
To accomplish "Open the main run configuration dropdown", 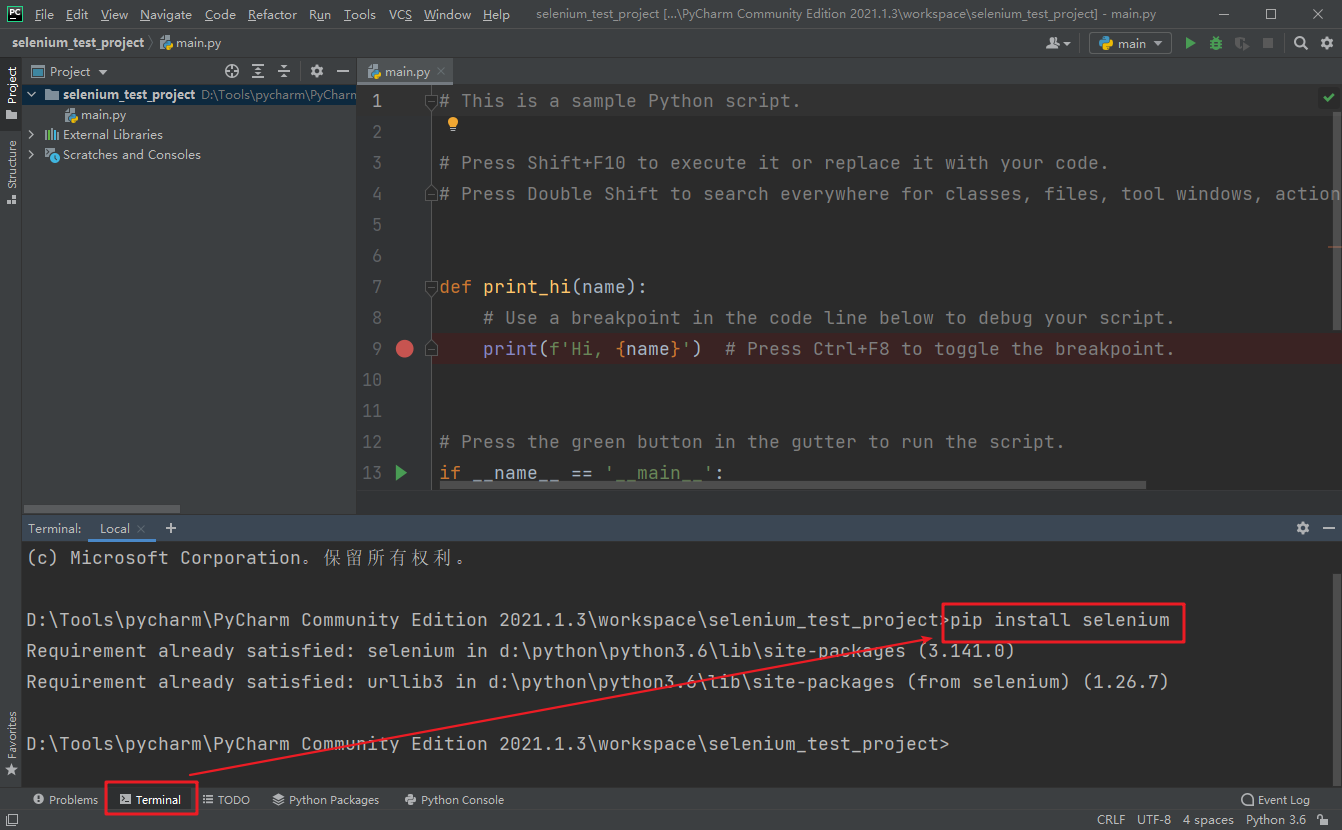I will point(1131,43).
